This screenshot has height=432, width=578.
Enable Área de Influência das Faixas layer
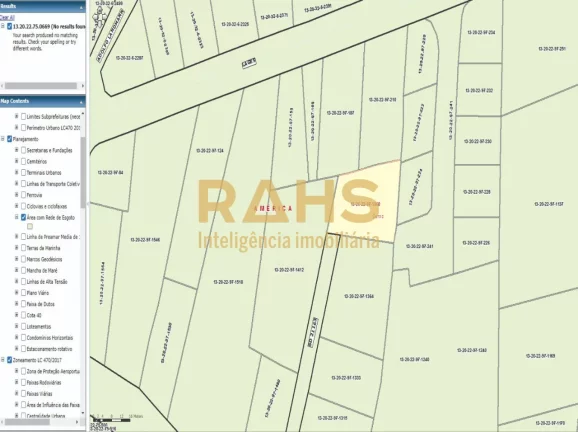(x=24, y=405)
